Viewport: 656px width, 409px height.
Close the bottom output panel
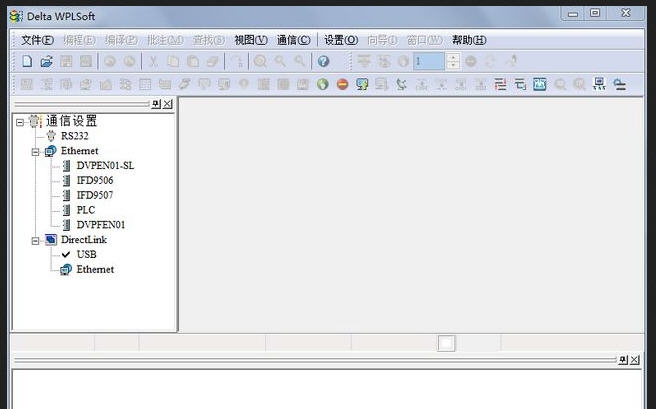click(x=635, y=360)
